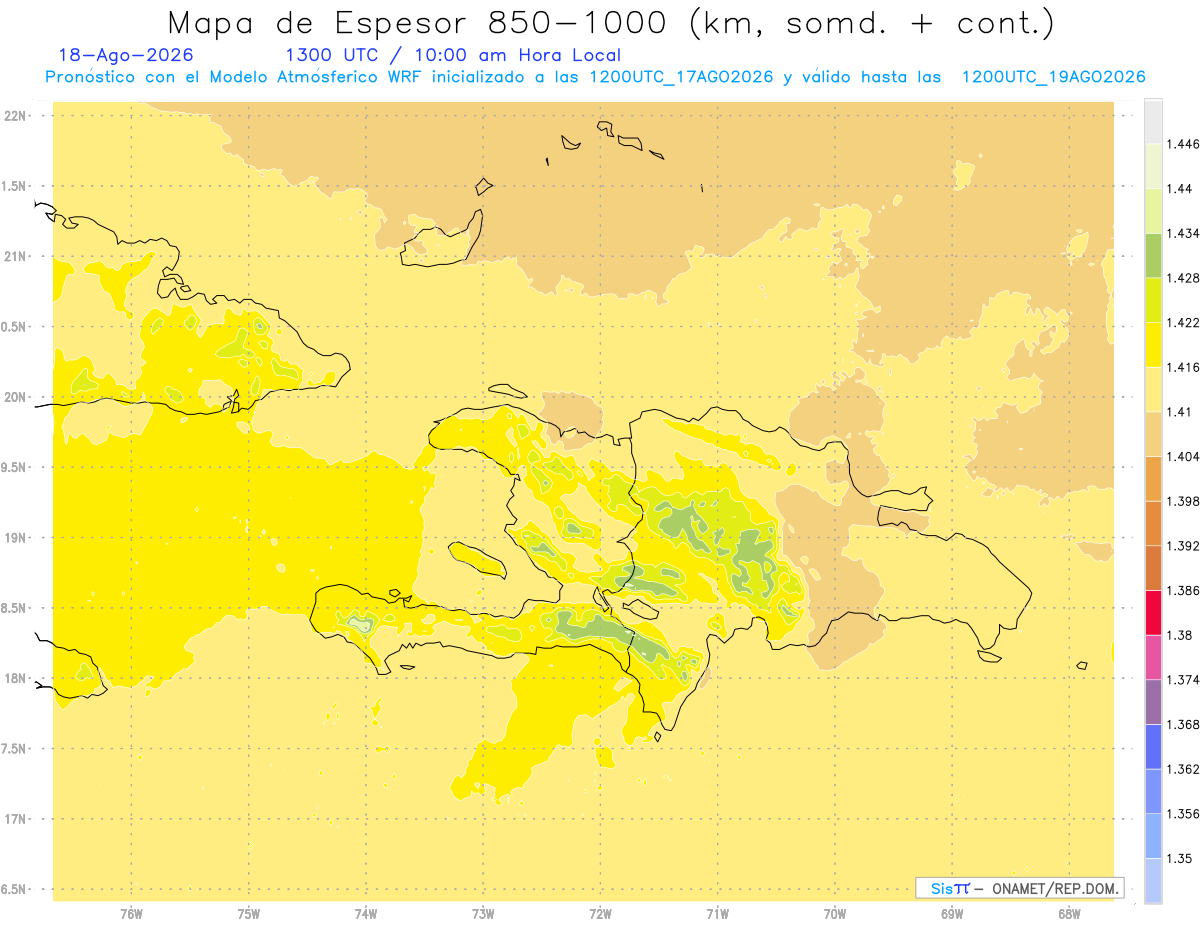The image size is (1200, 927).
Task: Click the longitude label 68W
Action: (x=1069, y=913)
